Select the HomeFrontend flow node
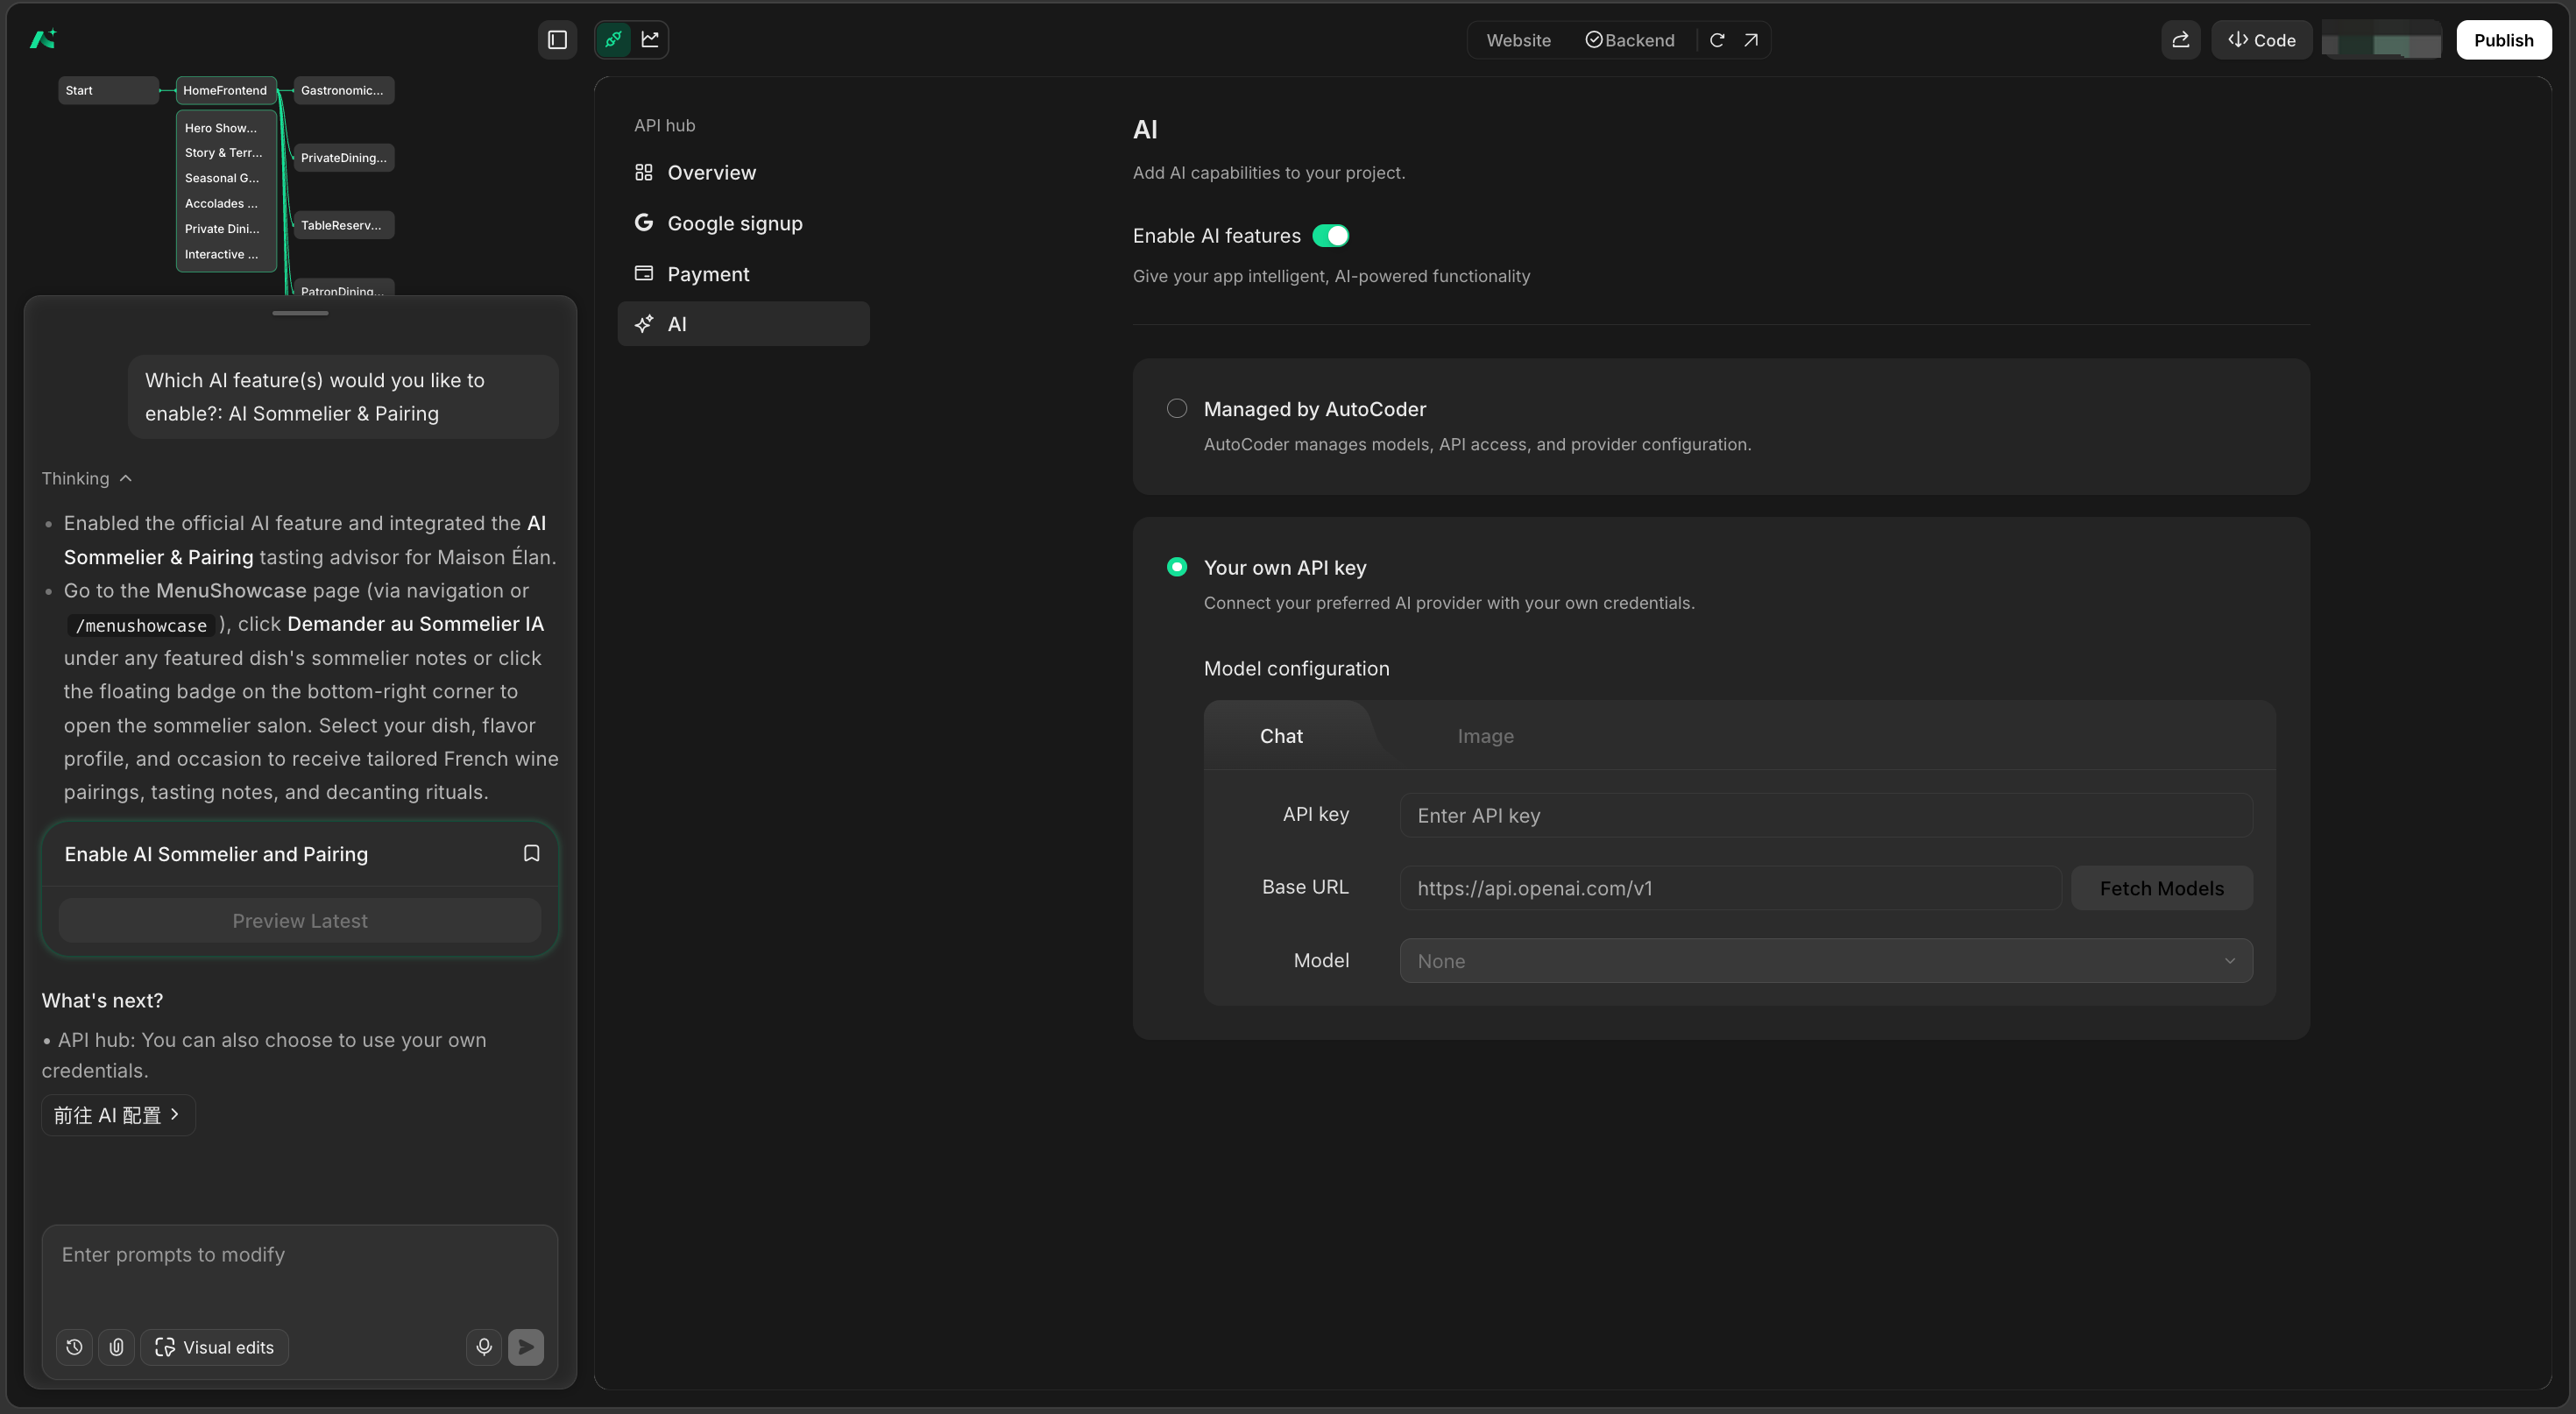 226,90
